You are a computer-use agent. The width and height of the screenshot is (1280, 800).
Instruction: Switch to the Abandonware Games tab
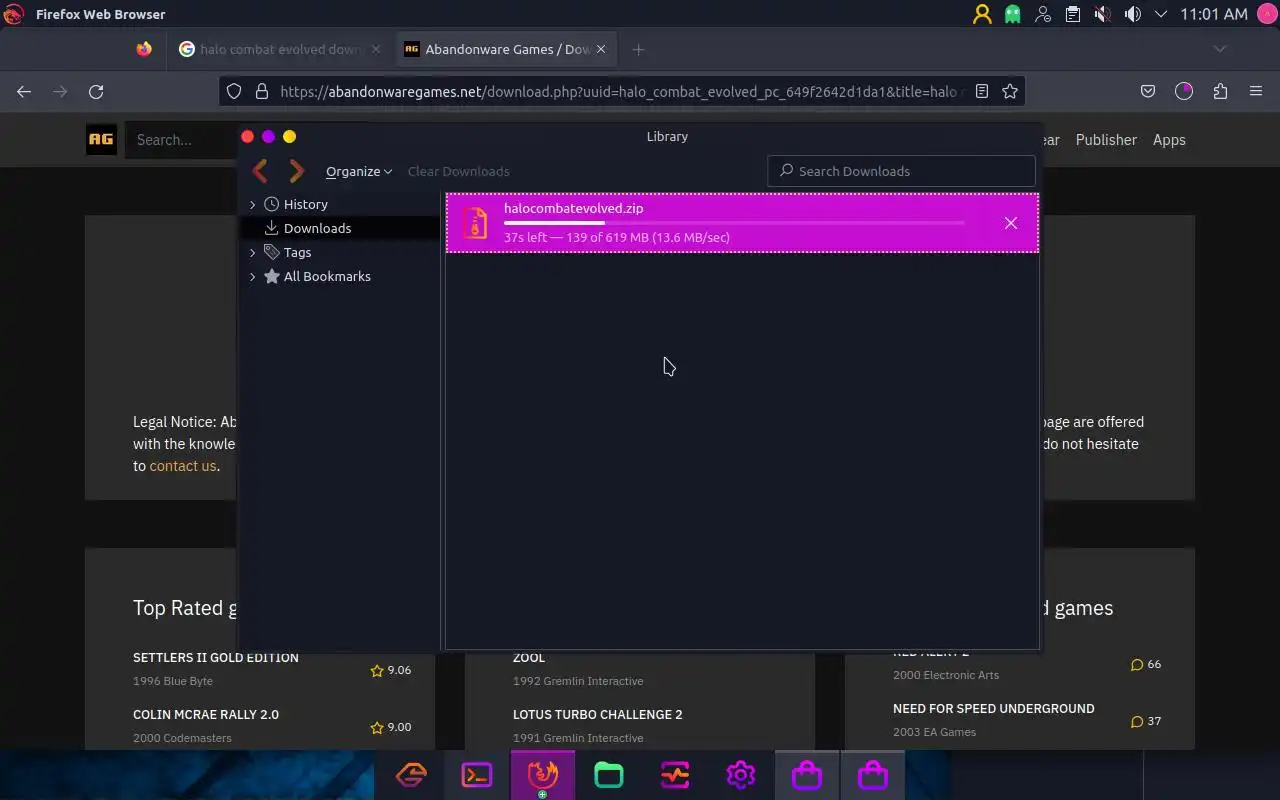(x=504, y=49)
